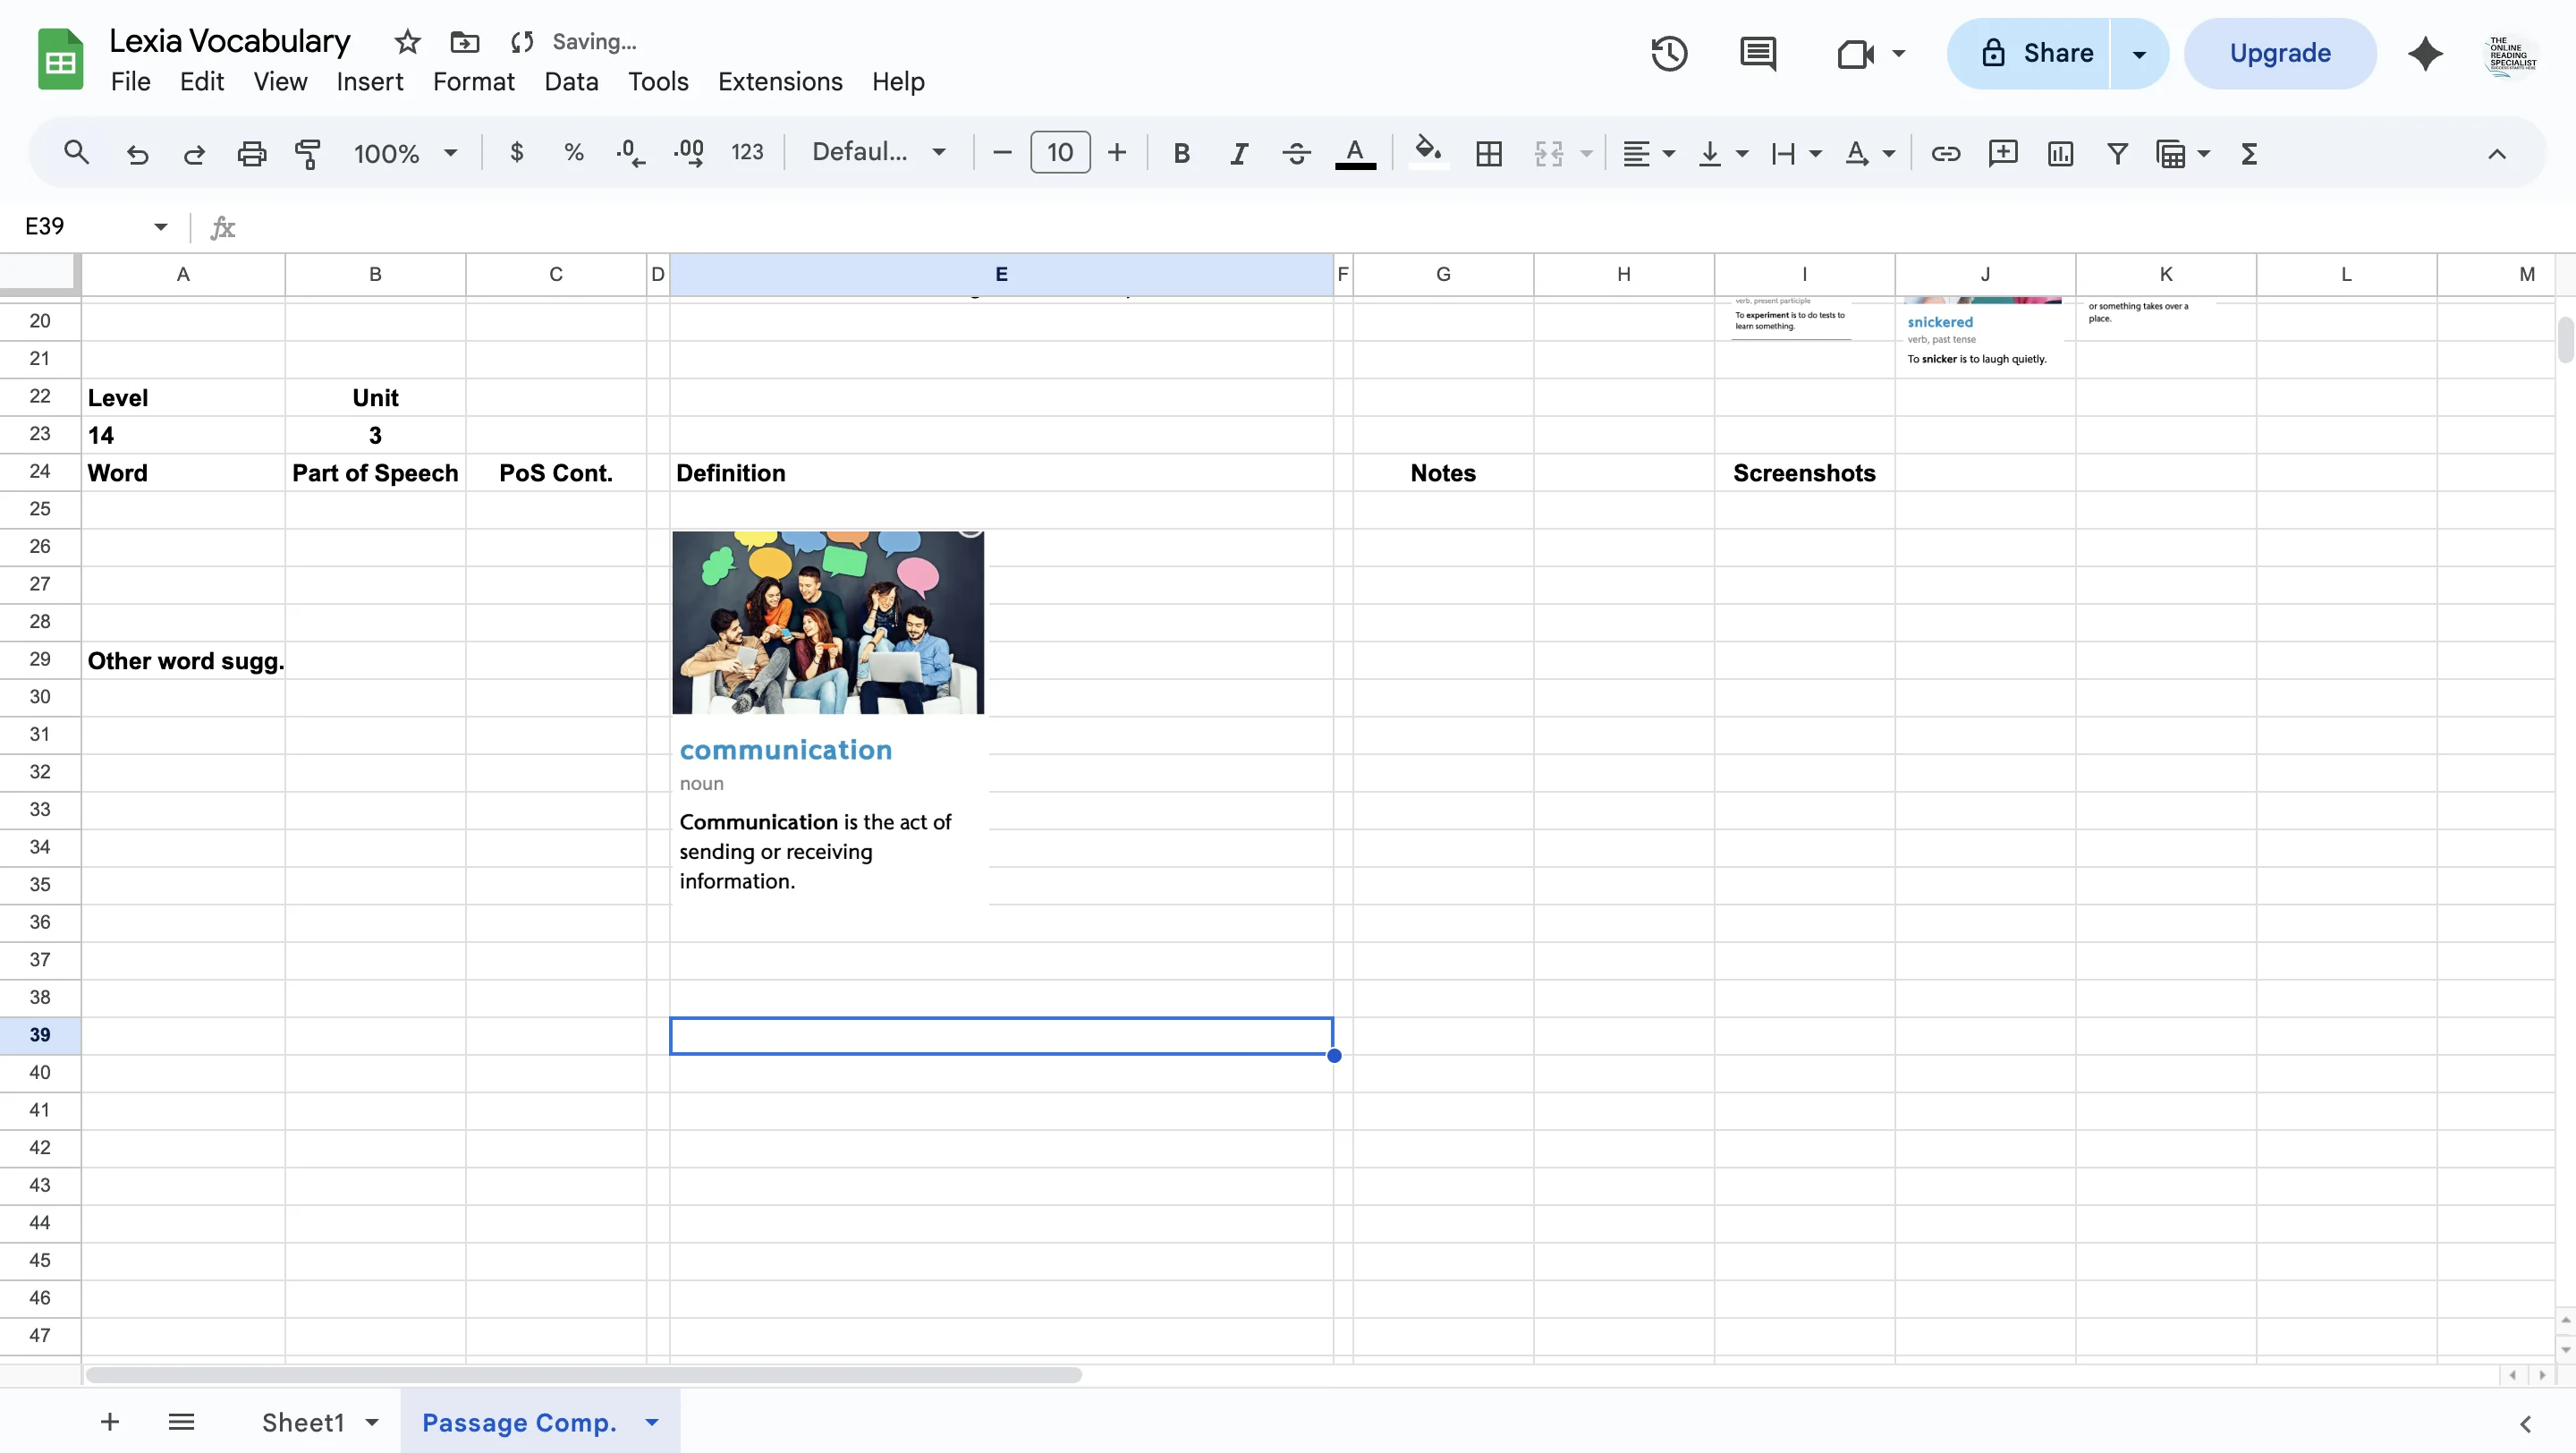
Task: Open the Format menu
Action: click(x=473, y=81)
